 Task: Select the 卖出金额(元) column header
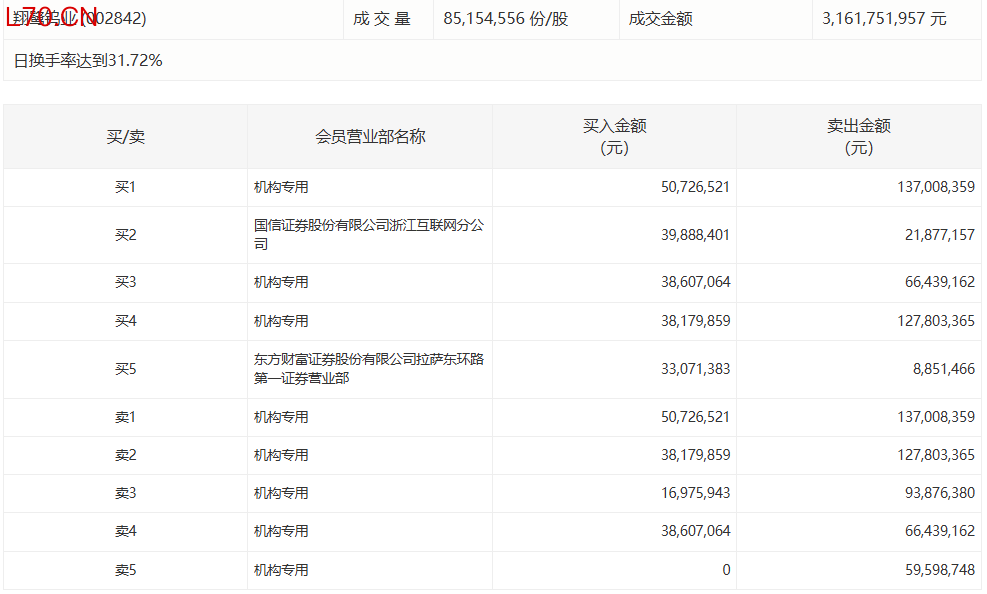[x=858, y=137]
